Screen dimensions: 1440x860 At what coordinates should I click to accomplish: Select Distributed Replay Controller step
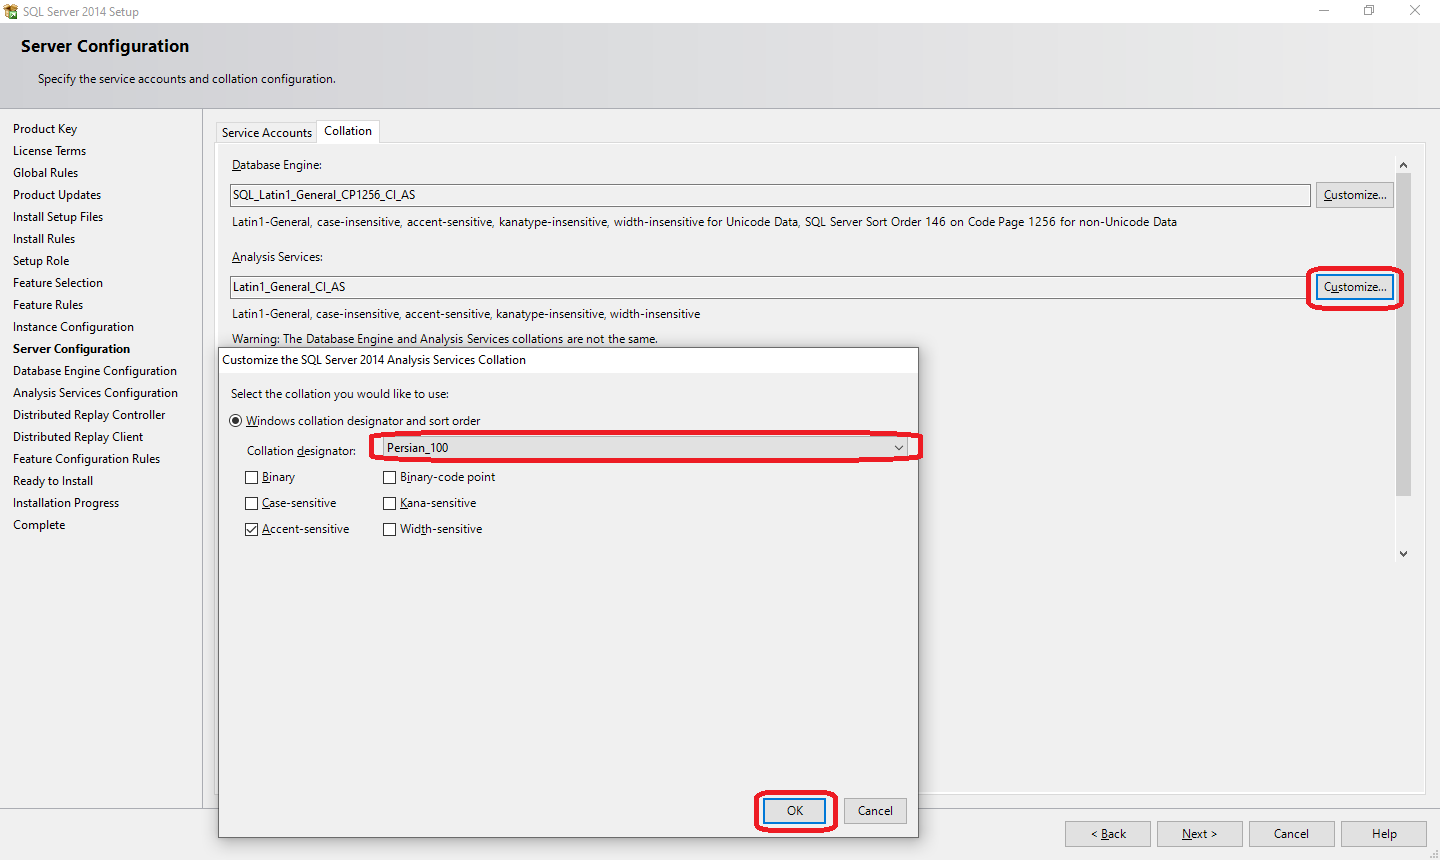(x=89, y=415)
